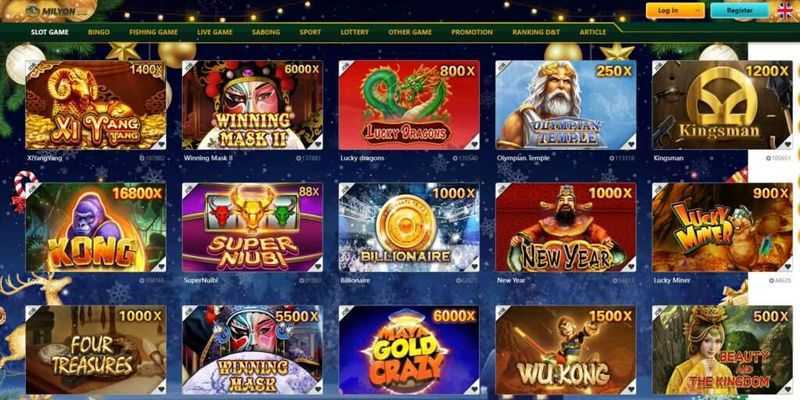The image size is (800, 400).
Task: Open the Super Niubi slot thumbnail
Action: coord(253,228)
